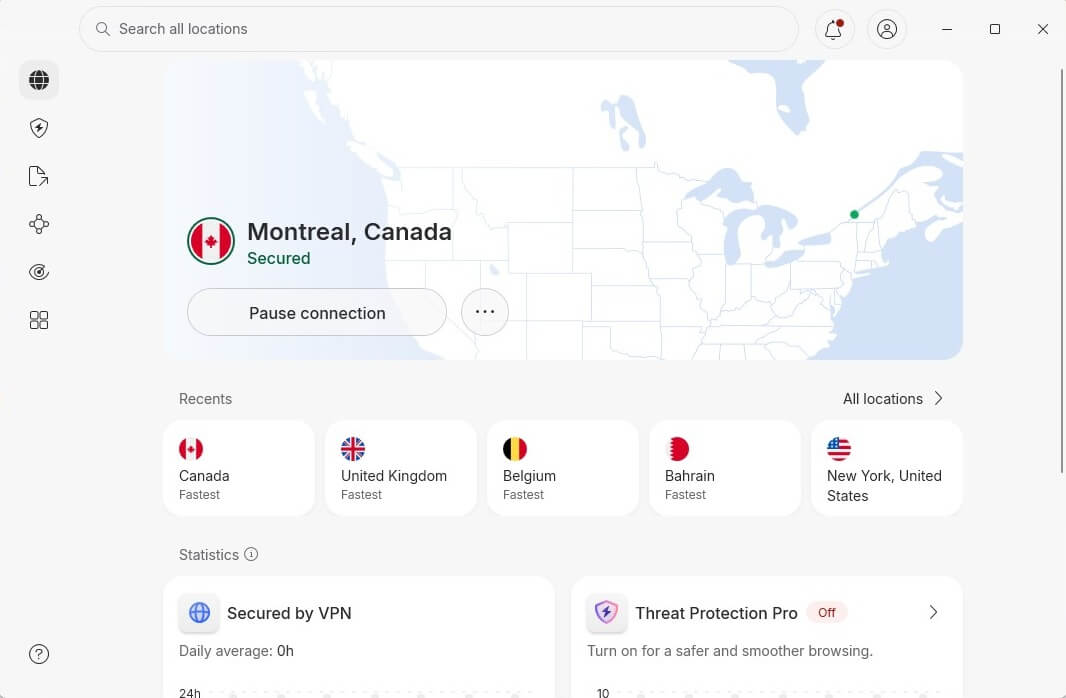1066x698 pixels.
Task: Open Threat Protection shield in sidebar
Action: [39, 128]
